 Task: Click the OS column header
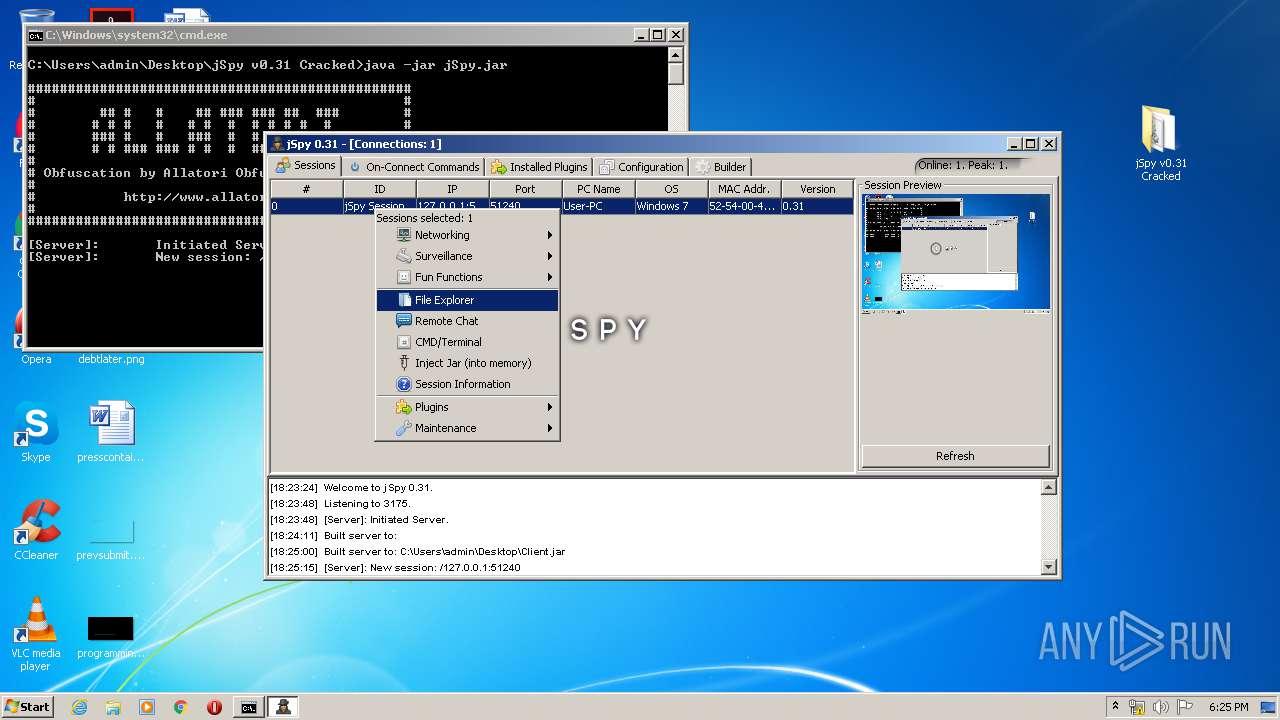671,189
